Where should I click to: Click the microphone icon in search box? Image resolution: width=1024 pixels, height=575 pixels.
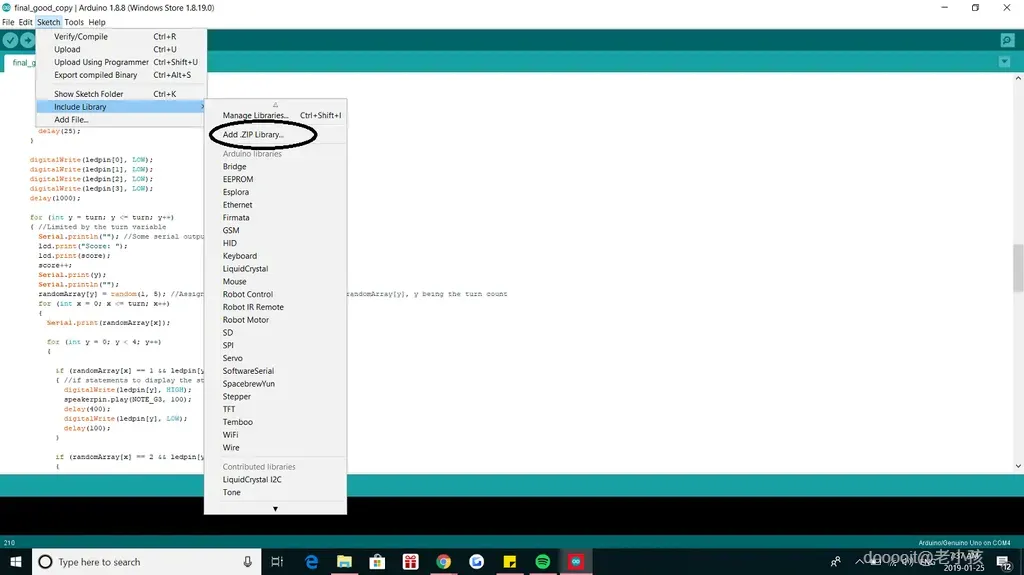[x=248, y=562]
